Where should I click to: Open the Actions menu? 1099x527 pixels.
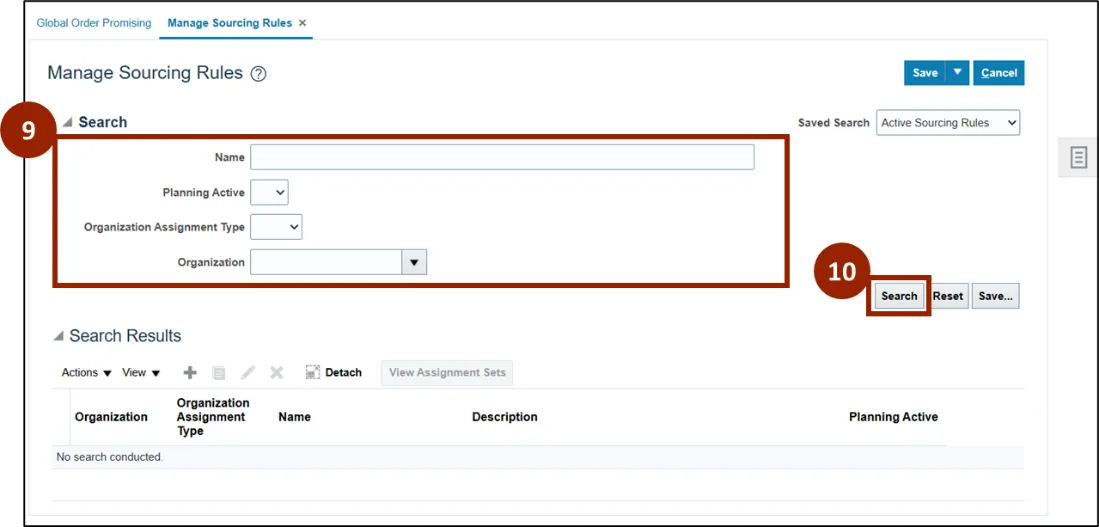pos(86,373)
